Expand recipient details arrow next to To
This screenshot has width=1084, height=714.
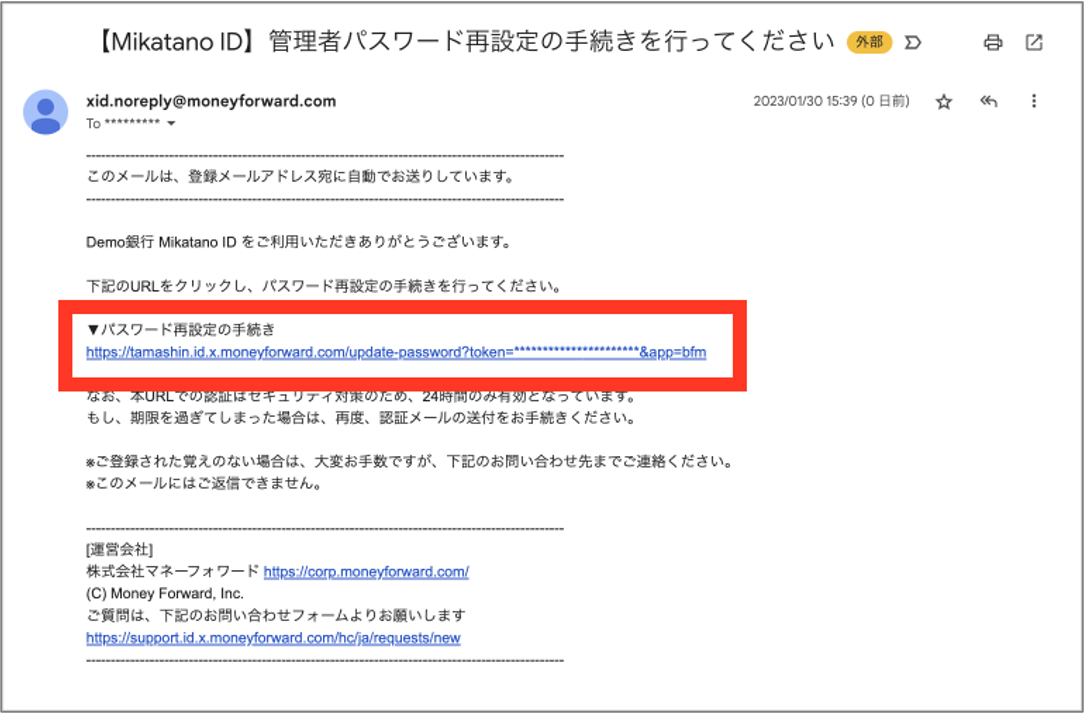[171, 124]
